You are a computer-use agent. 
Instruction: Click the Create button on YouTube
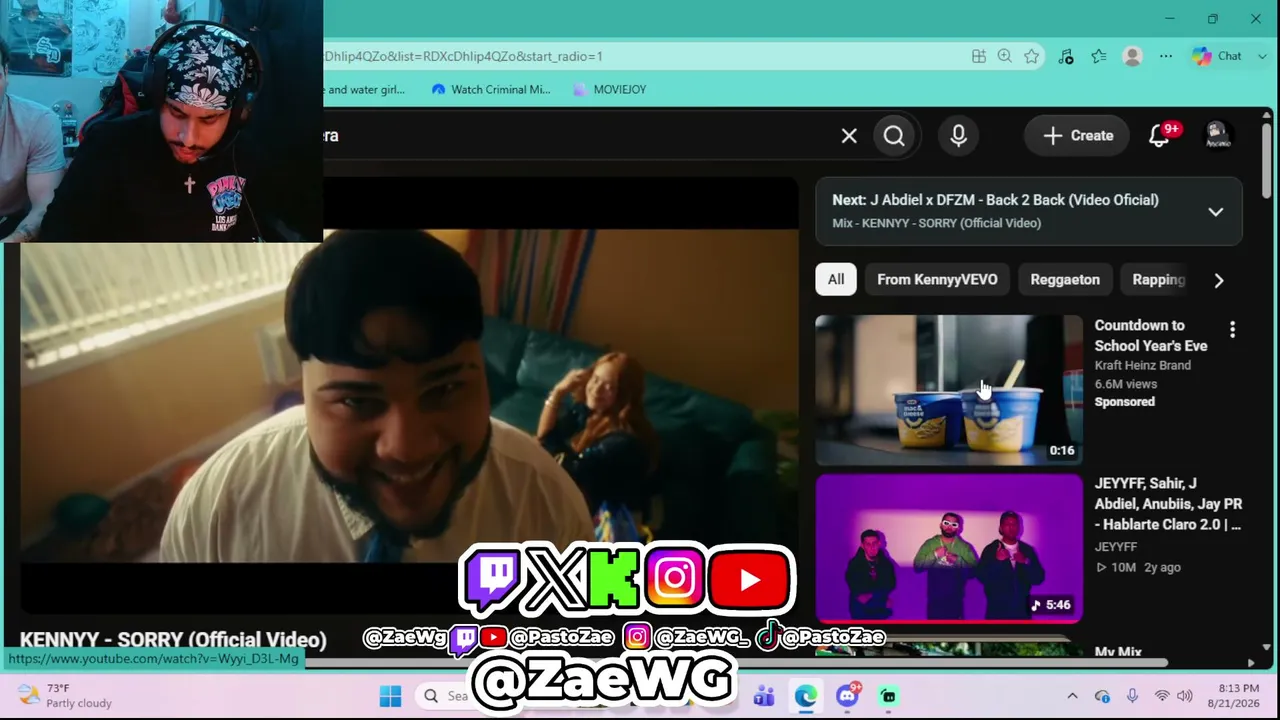[1077, 136]
